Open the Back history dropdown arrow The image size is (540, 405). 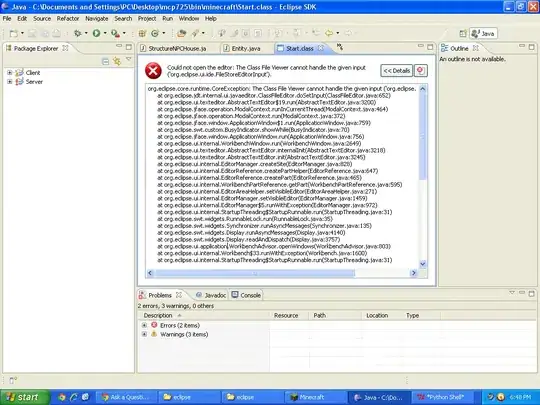(x=338, y=33)
